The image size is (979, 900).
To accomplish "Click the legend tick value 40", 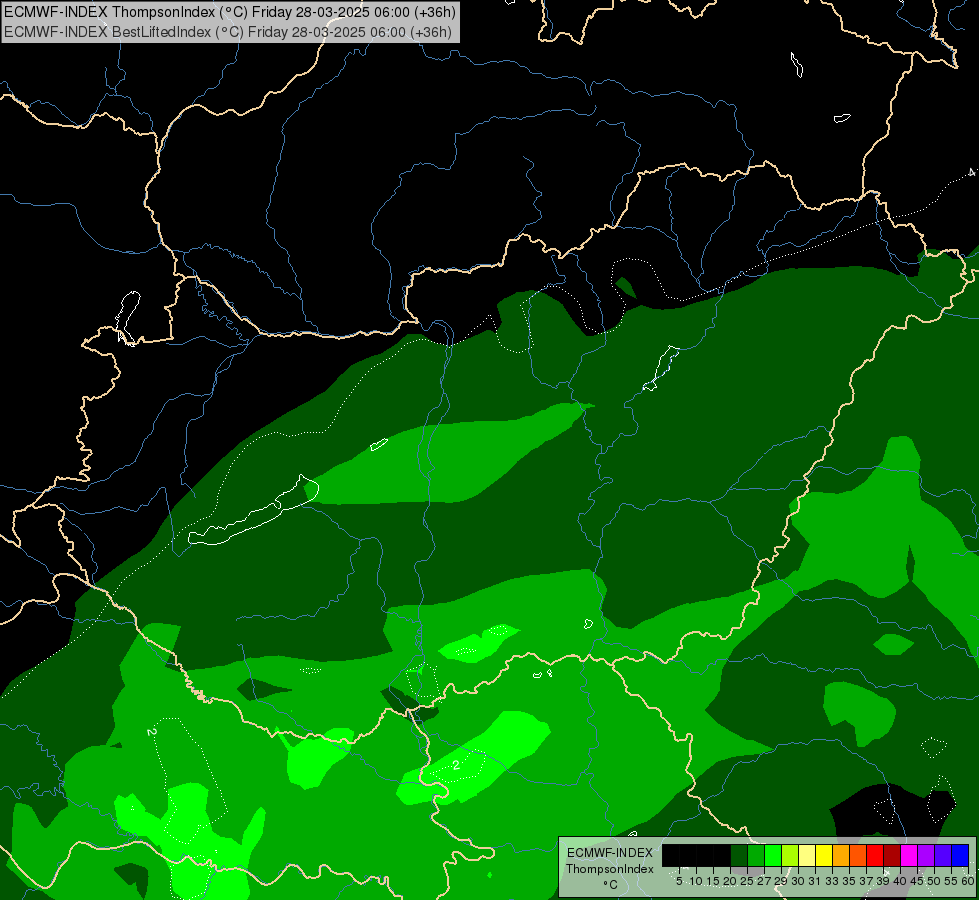I will [x=900, y=881].
